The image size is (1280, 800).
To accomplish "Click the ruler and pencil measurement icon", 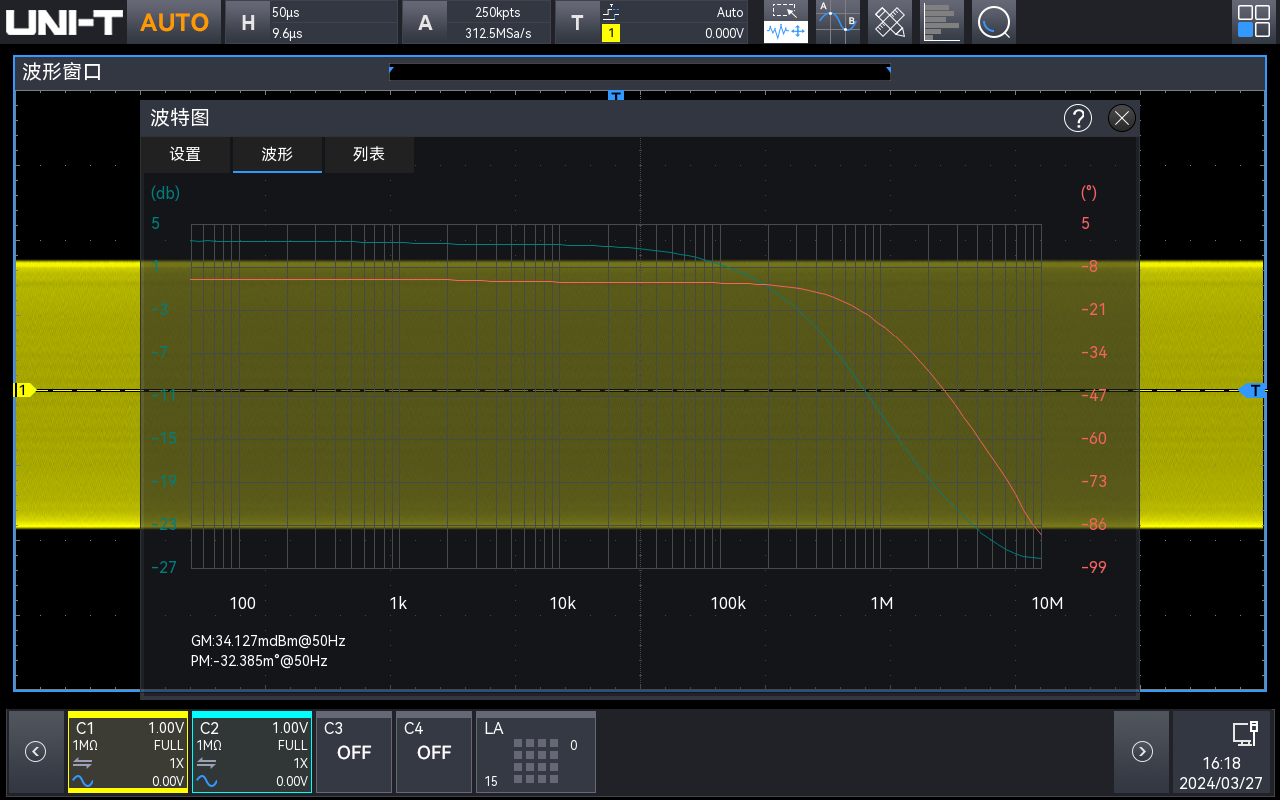I will [889, 22].
